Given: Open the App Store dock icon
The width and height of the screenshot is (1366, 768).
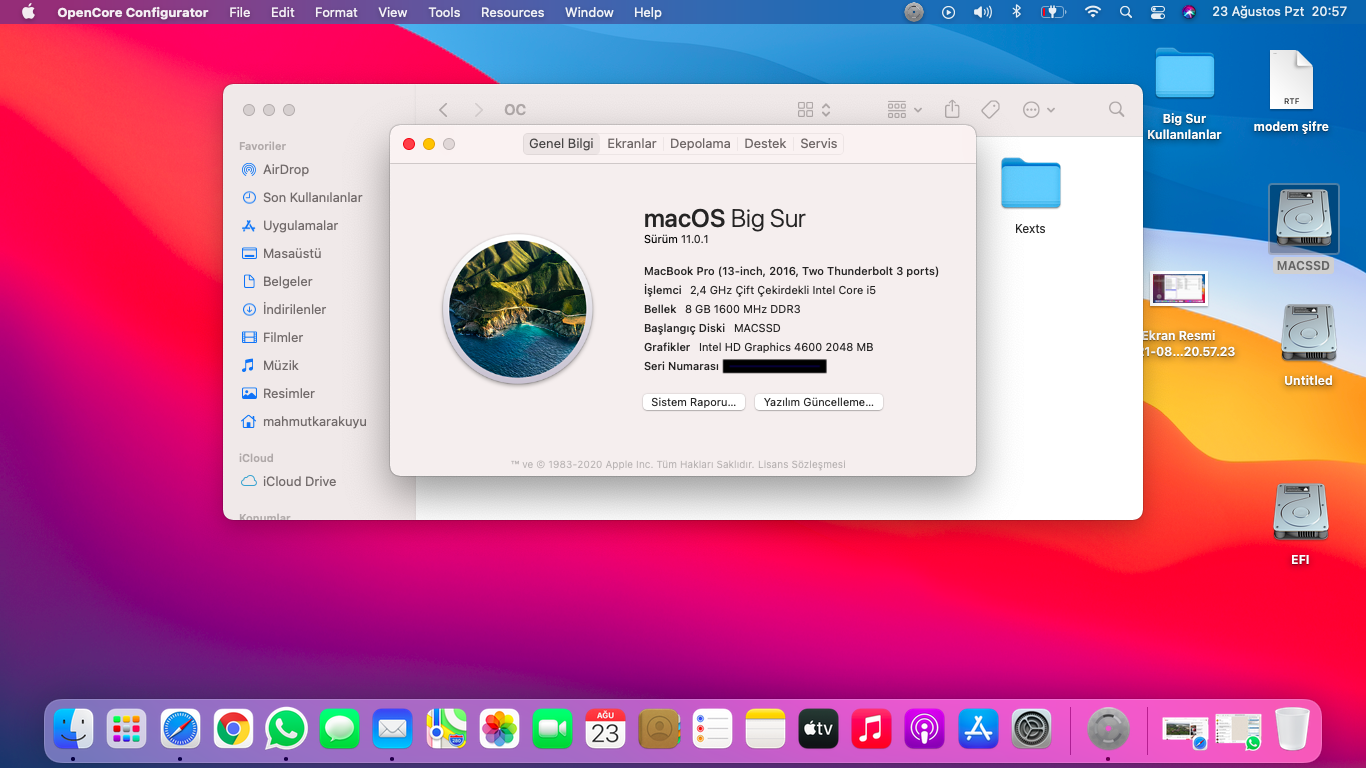Looking at the screenshot, I should pyautogui.click(x=978, y=729).
